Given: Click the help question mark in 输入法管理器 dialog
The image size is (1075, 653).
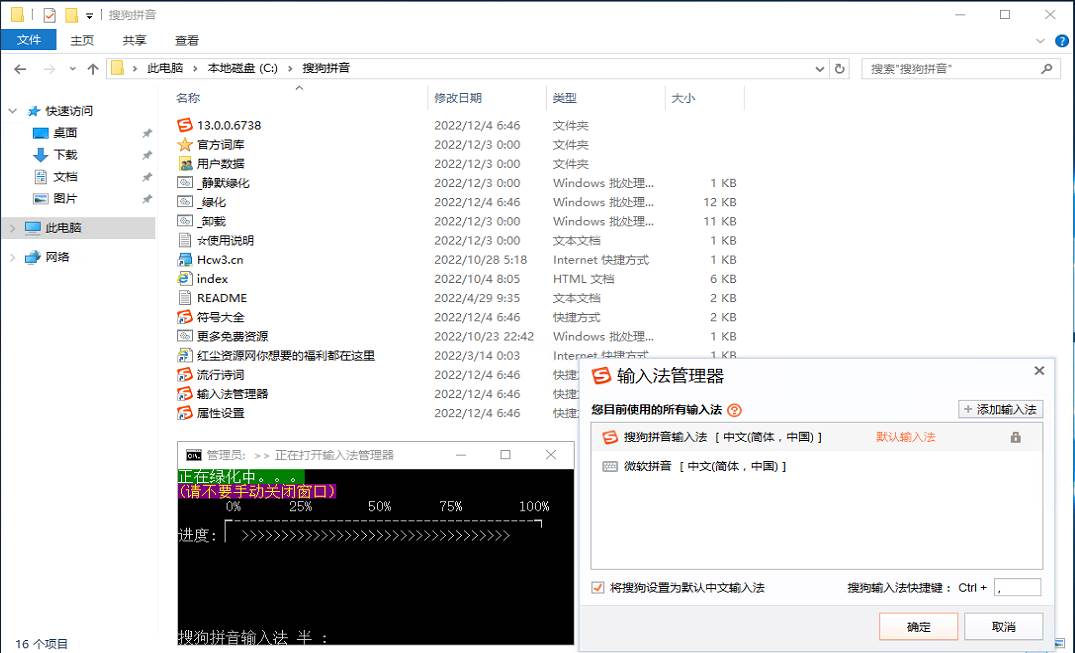Looking at the screenshot, I should coord(734,410).
